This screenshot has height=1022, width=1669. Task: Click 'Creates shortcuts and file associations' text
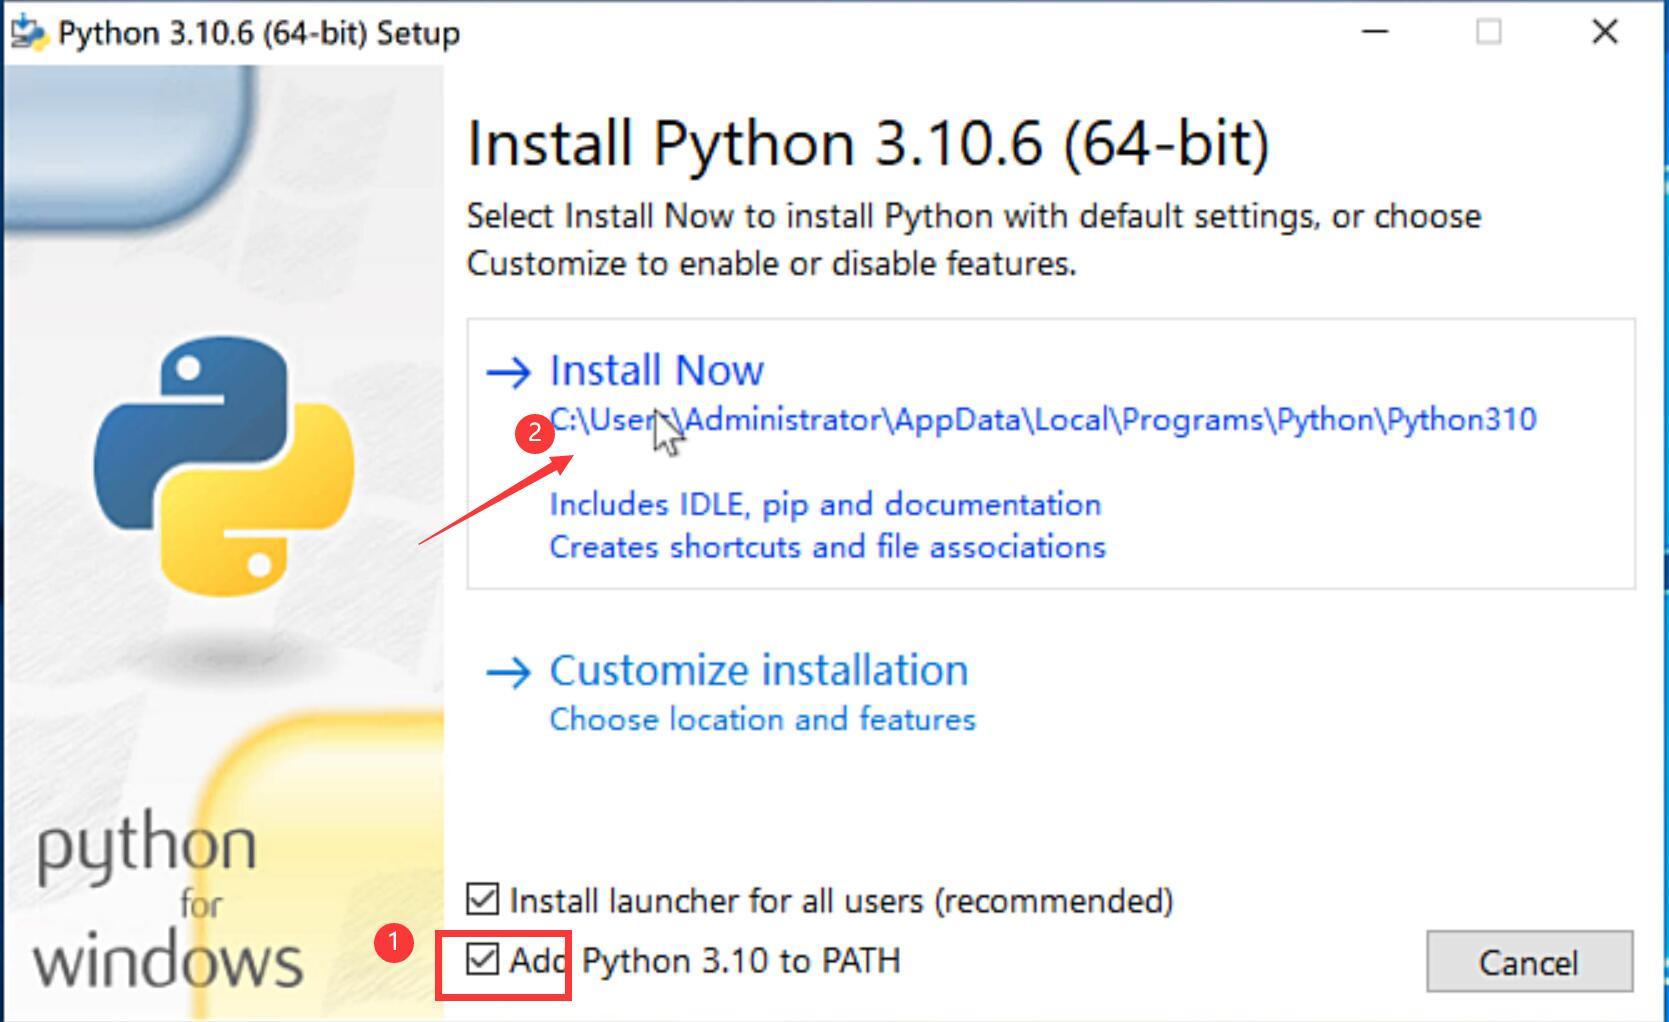[x=827, y=547]
